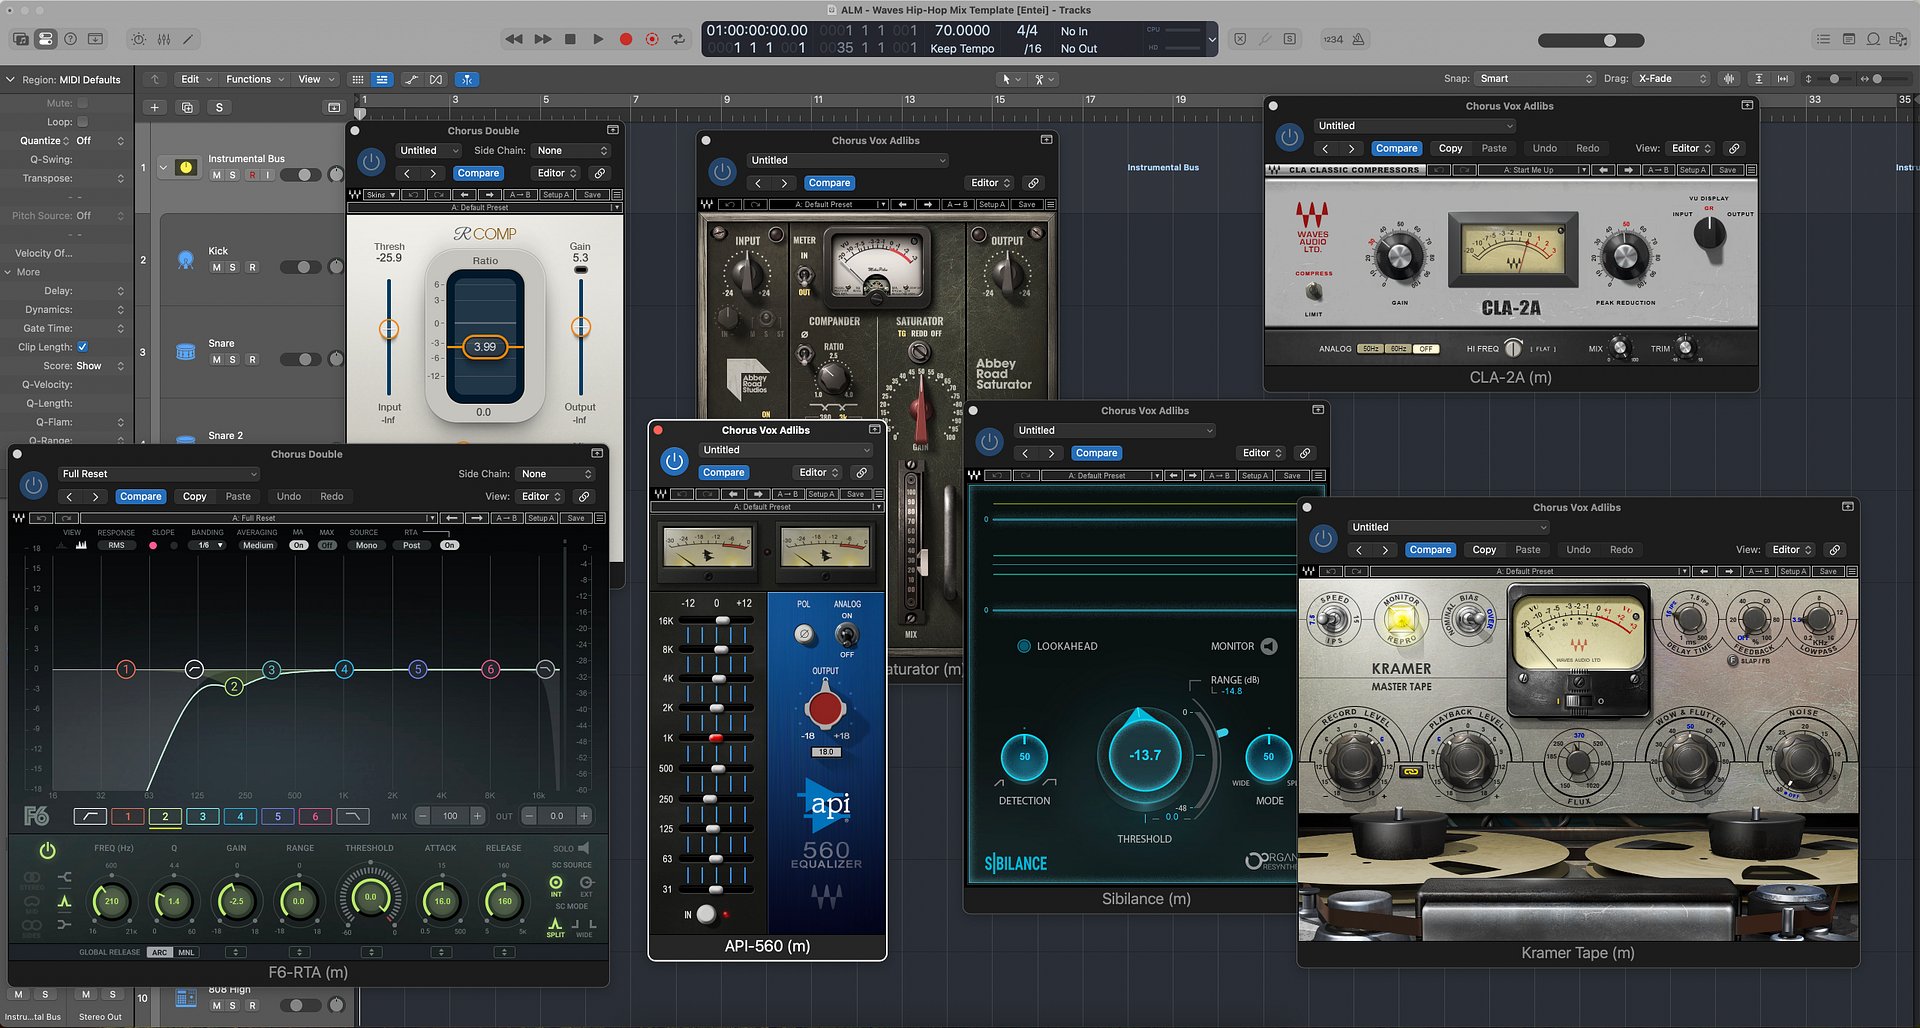The width and height of the screenshot is (1920, 1028).
Task: Toggle power on CLA-2A plugin
Action: click(1289, 137)
